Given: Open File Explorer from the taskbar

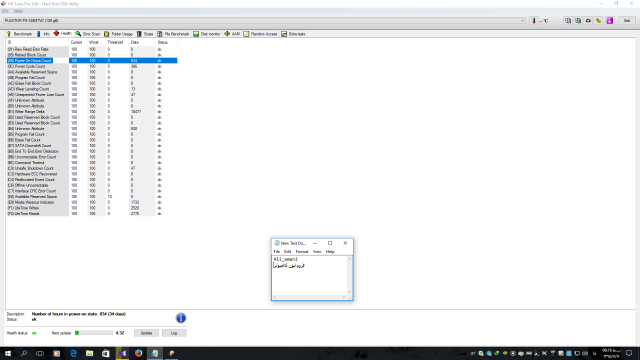Looking at the screenshot, I should [x=89, y=353].
